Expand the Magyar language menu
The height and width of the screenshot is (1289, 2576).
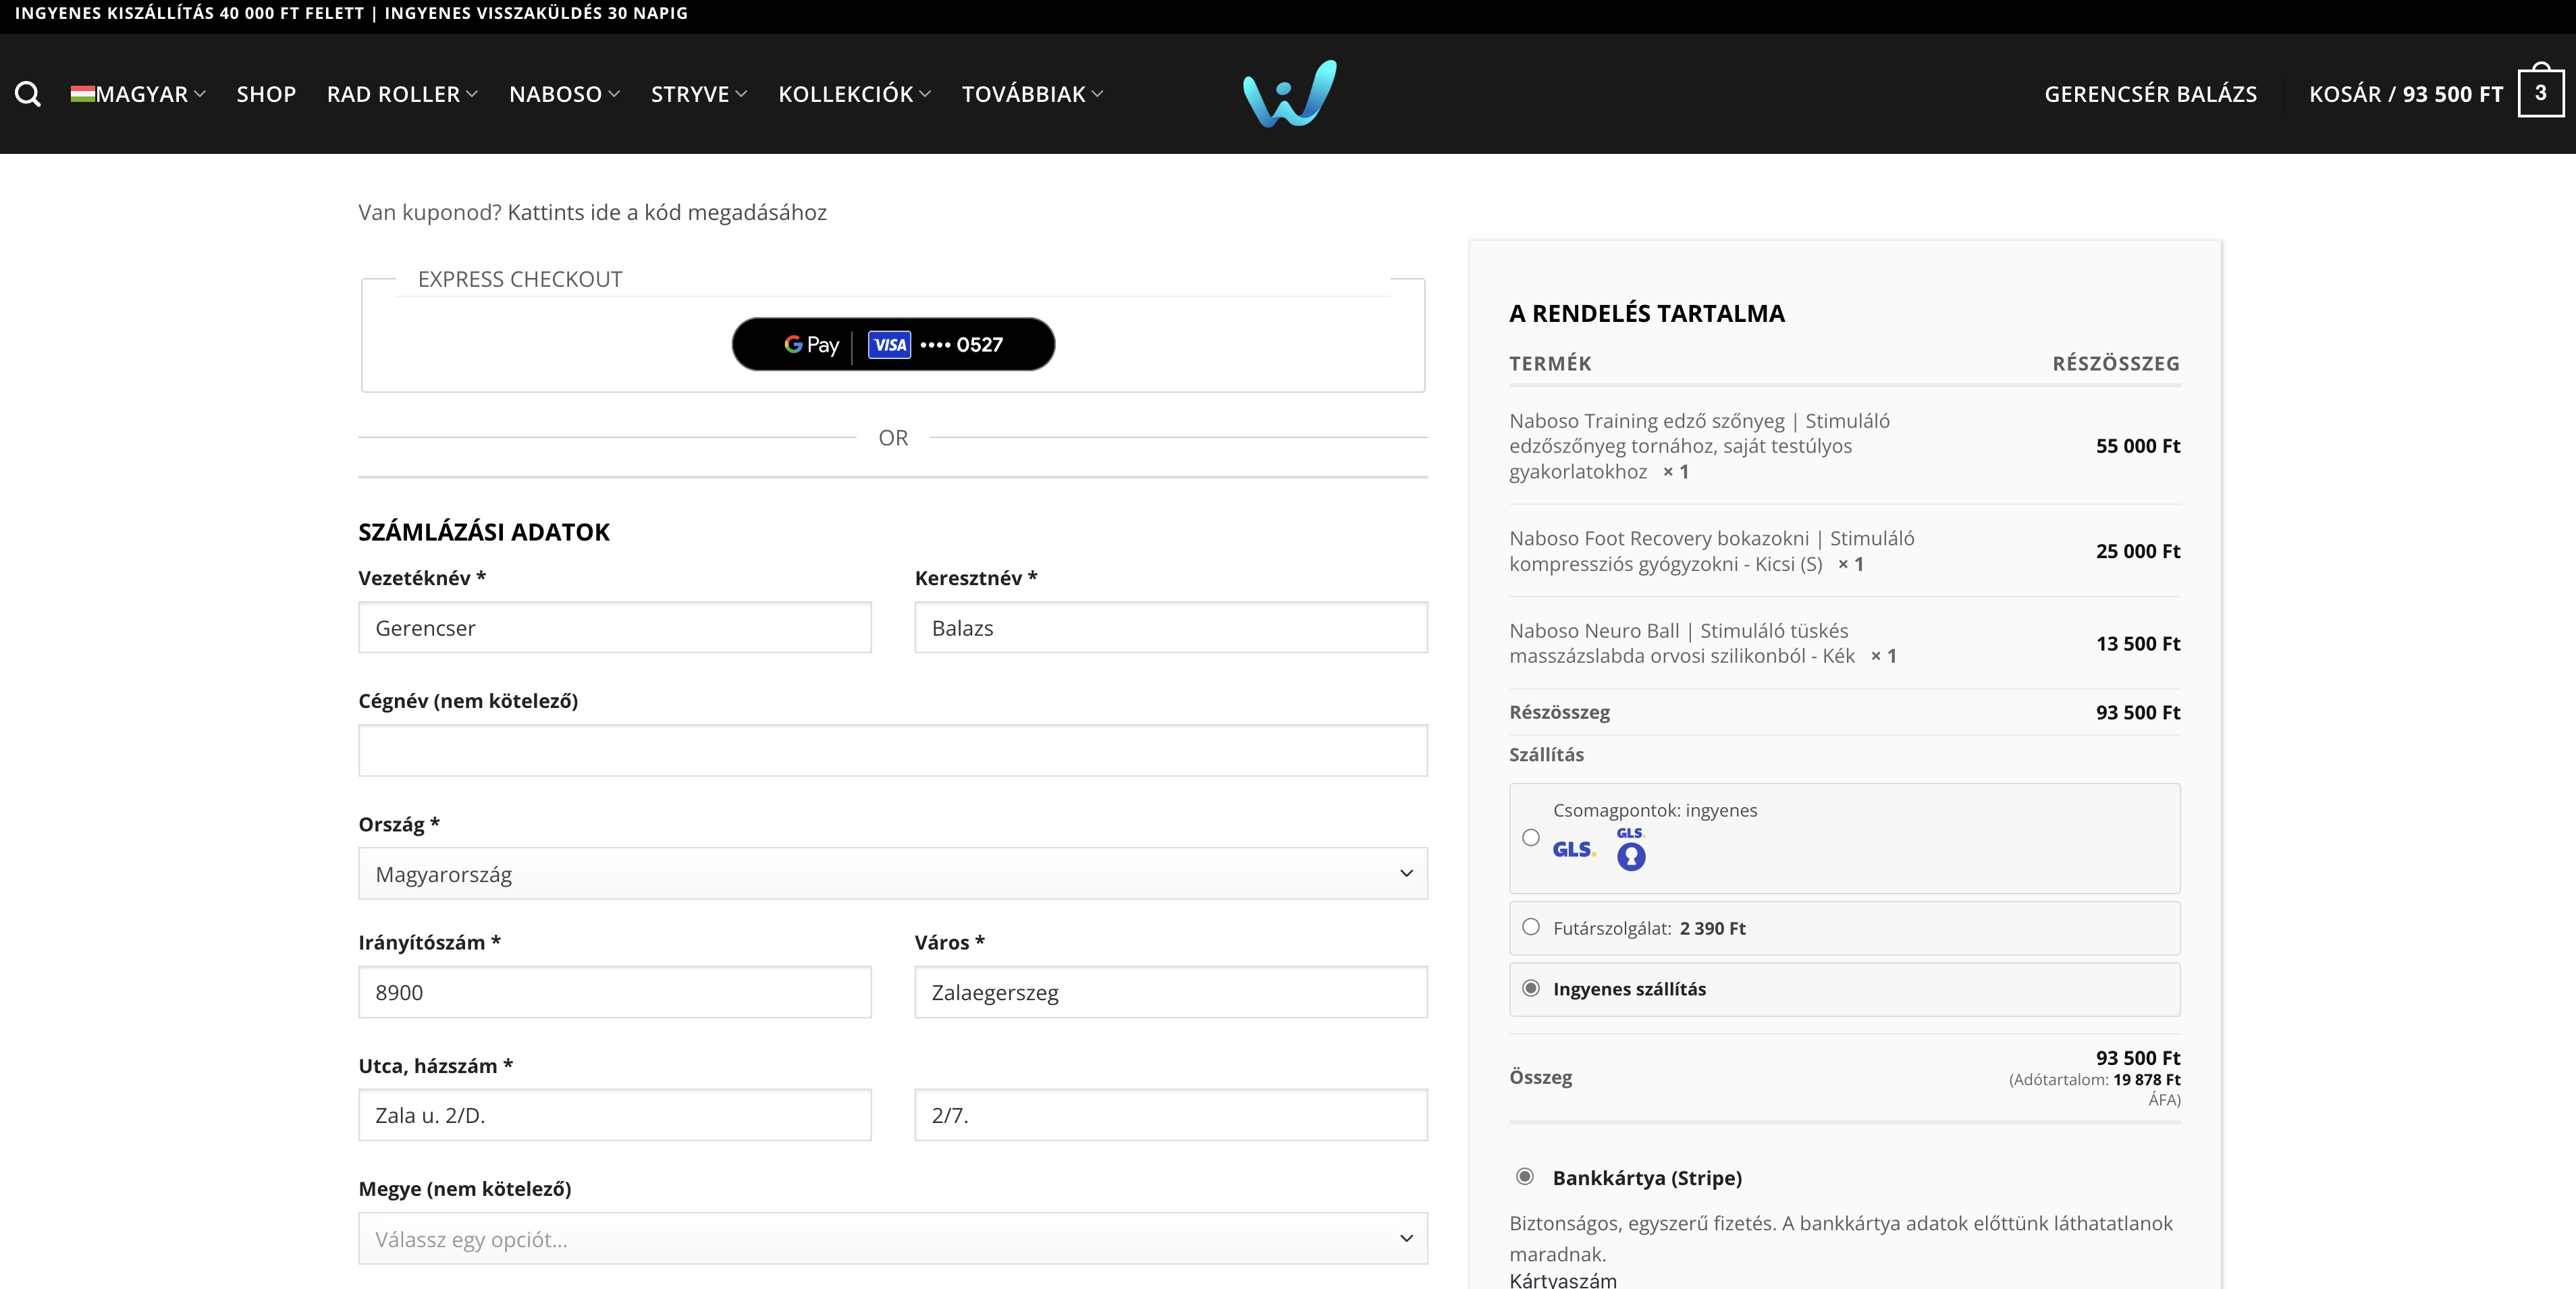coord(139,94)
